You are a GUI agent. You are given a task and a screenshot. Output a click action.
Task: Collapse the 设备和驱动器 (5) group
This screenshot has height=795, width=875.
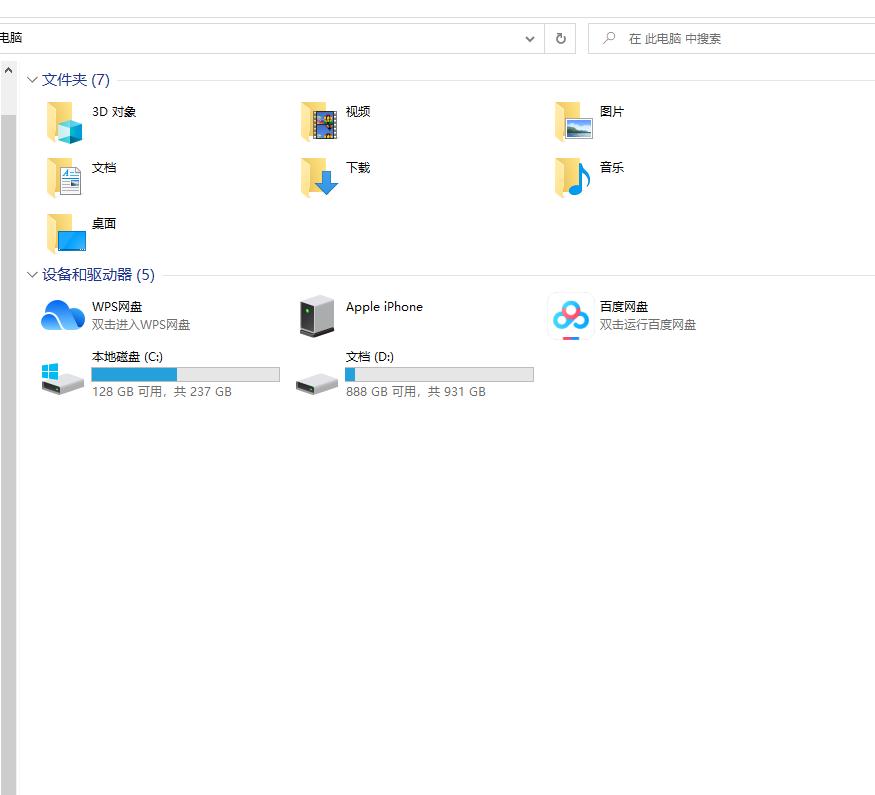[32, 274]
